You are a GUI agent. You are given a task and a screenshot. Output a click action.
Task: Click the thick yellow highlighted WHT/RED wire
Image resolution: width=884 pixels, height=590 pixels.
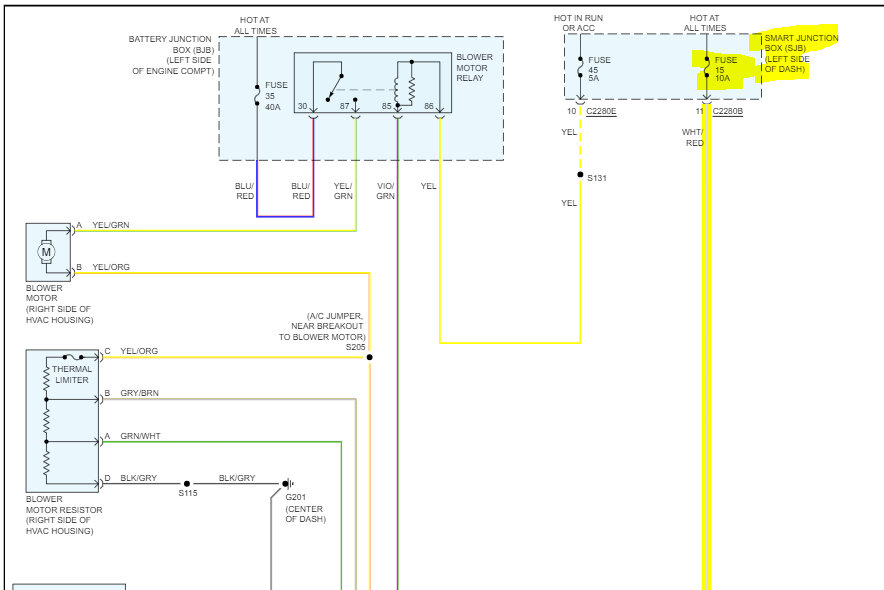click(x=707, y=349)
